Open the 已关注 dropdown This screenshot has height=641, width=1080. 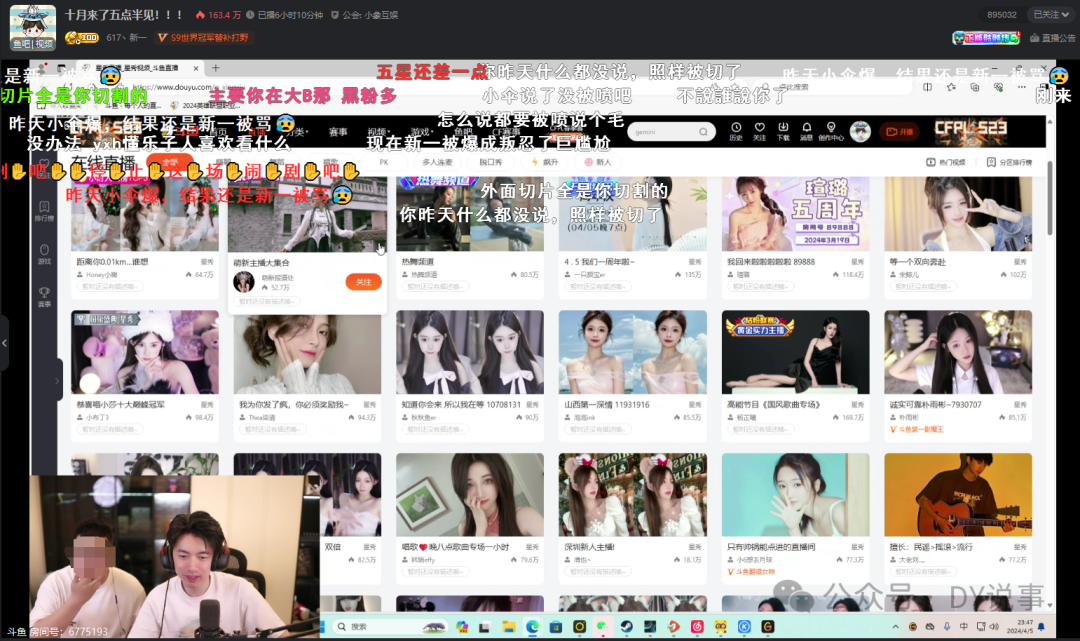pos(1052,14)
